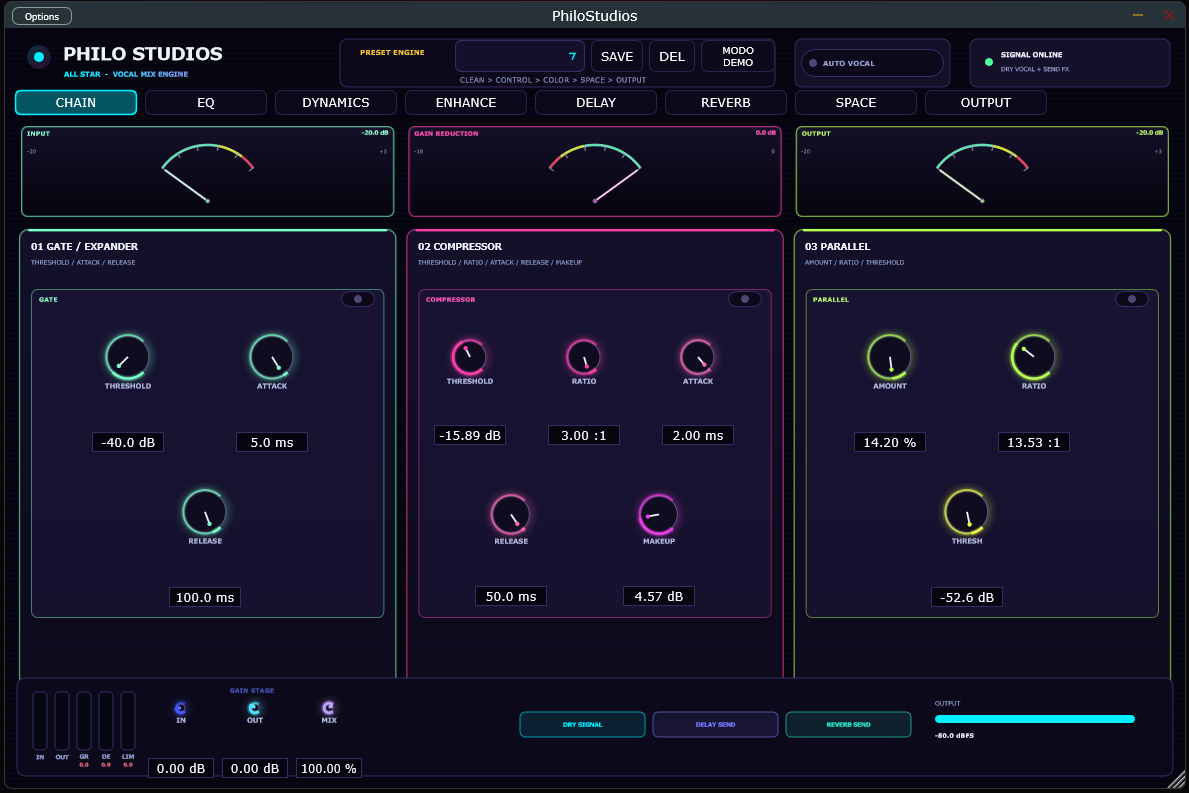1189x793 pixels.
Task: Select the REVERB tab
Action: (x=726, y=102)
